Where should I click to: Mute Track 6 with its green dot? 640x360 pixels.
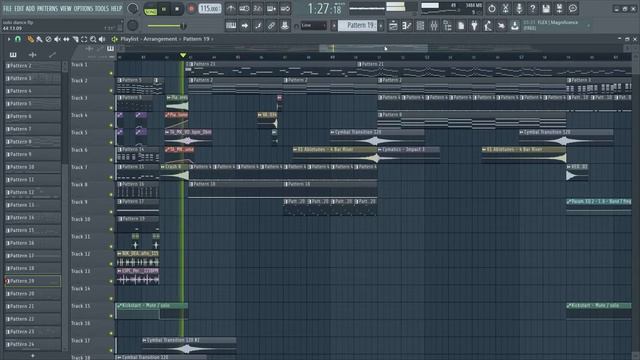111,160
